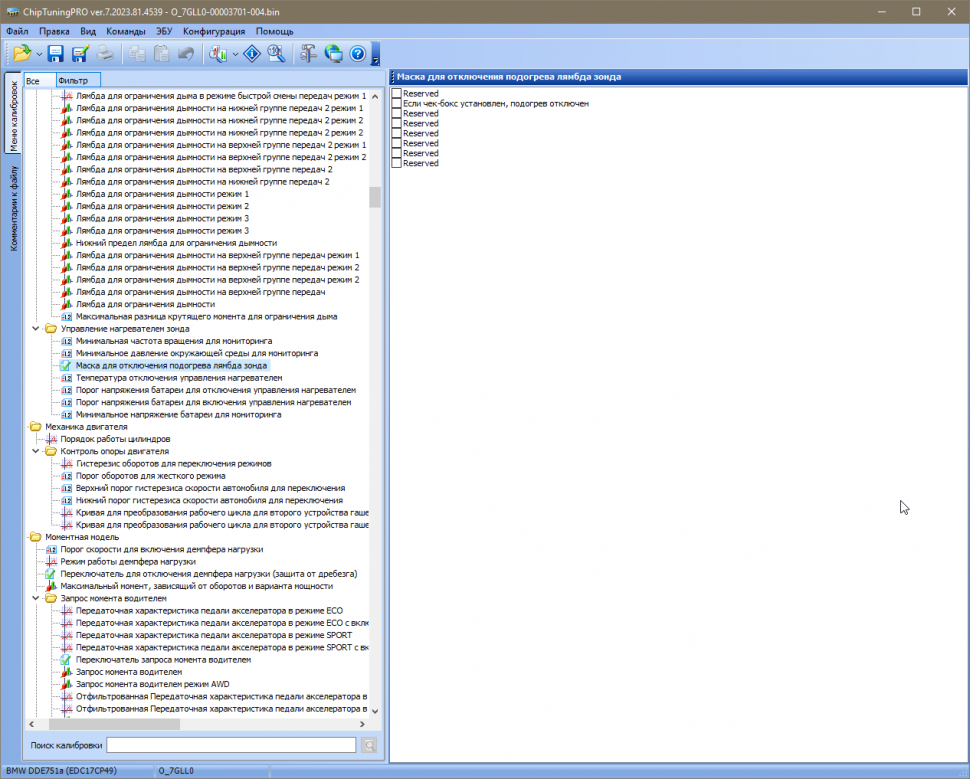The height and width of the screenshot is (779, 970).
Task: Click the blue diamond info icon
Action: pos(252,54)
